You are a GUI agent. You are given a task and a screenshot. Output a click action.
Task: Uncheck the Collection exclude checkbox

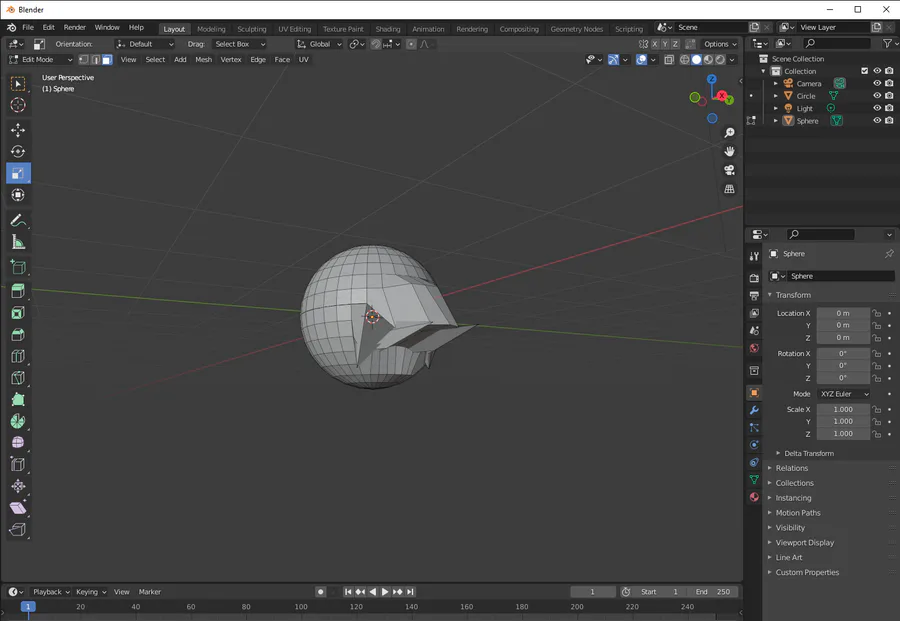point(864,71)
